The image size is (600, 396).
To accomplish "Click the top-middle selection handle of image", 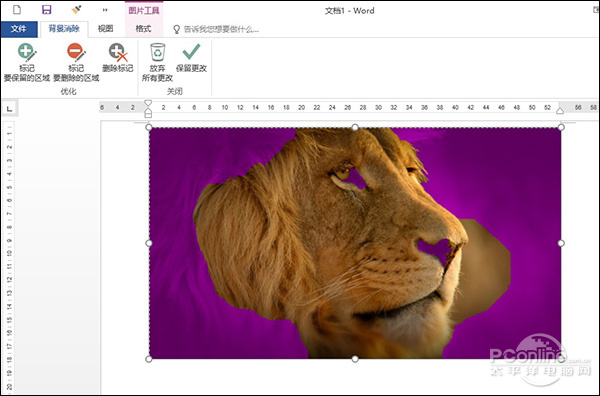I will click(x=355, y=127).
